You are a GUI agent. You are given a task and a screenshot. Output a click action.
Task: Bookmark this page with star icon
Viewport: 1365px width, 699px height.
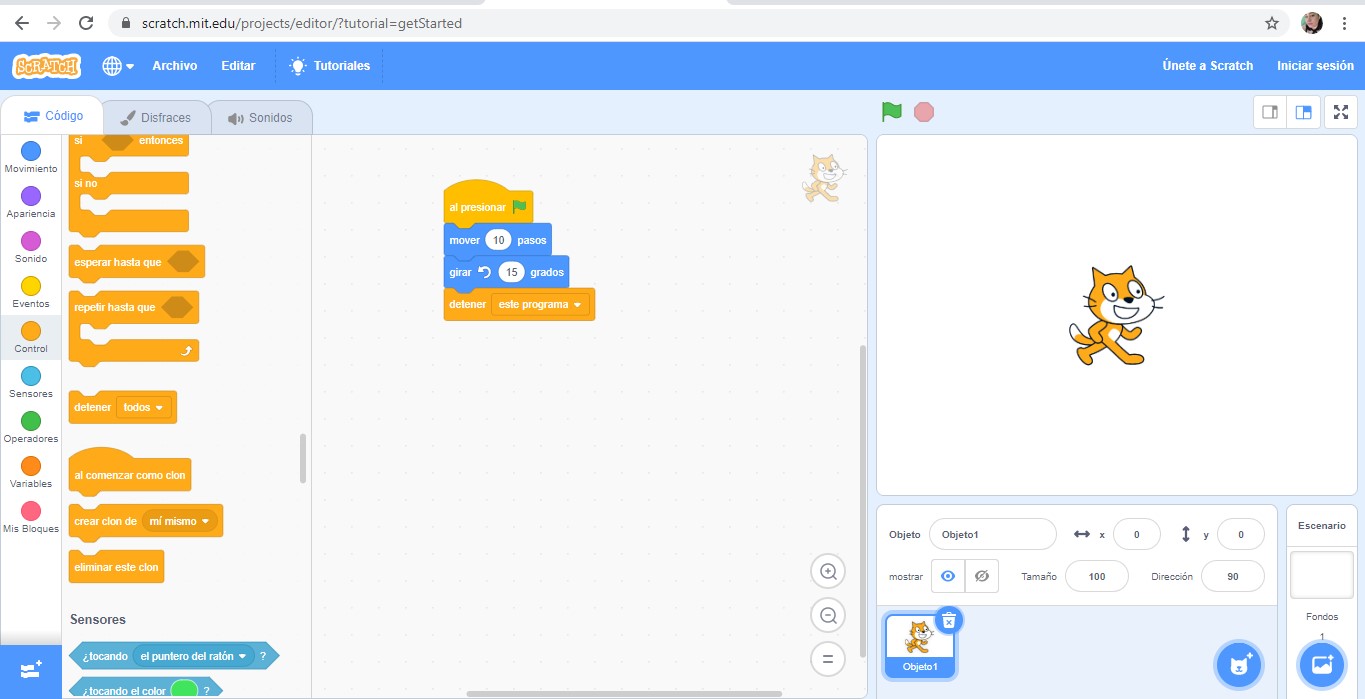1272,23
